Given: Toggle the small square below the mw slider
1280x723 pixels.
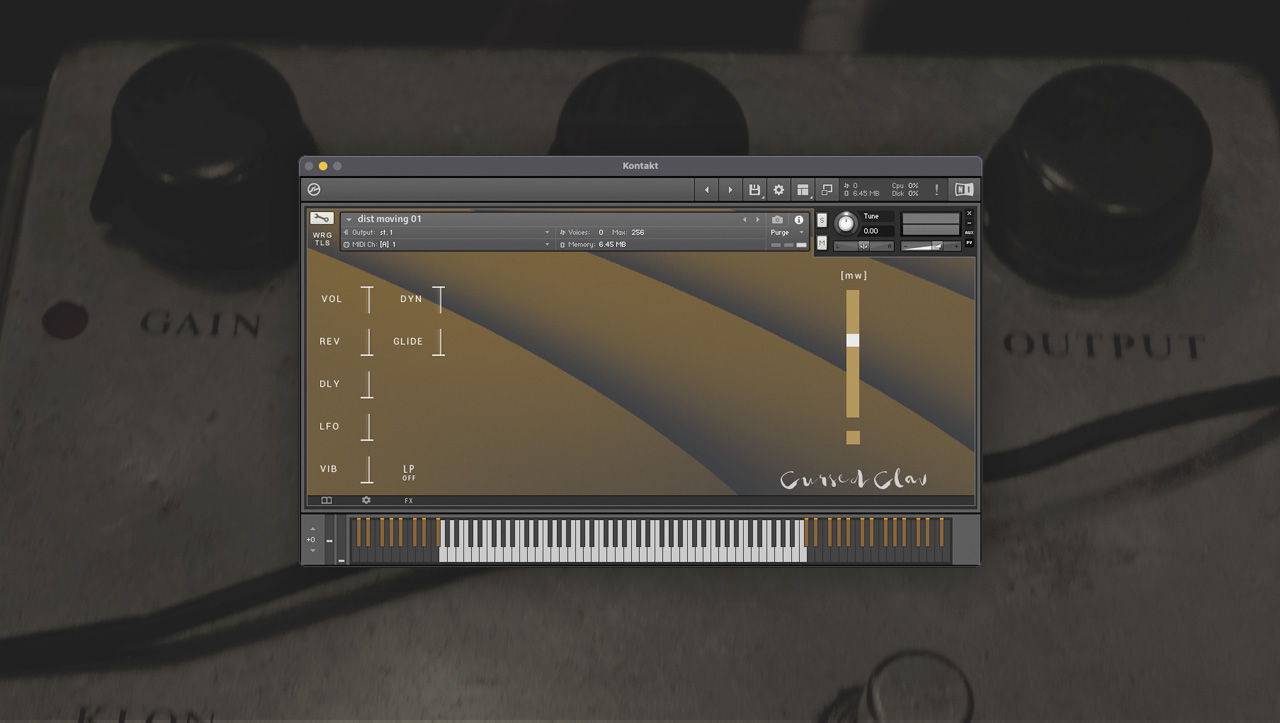Looking at the screenshot, I should tap(853, 437).
